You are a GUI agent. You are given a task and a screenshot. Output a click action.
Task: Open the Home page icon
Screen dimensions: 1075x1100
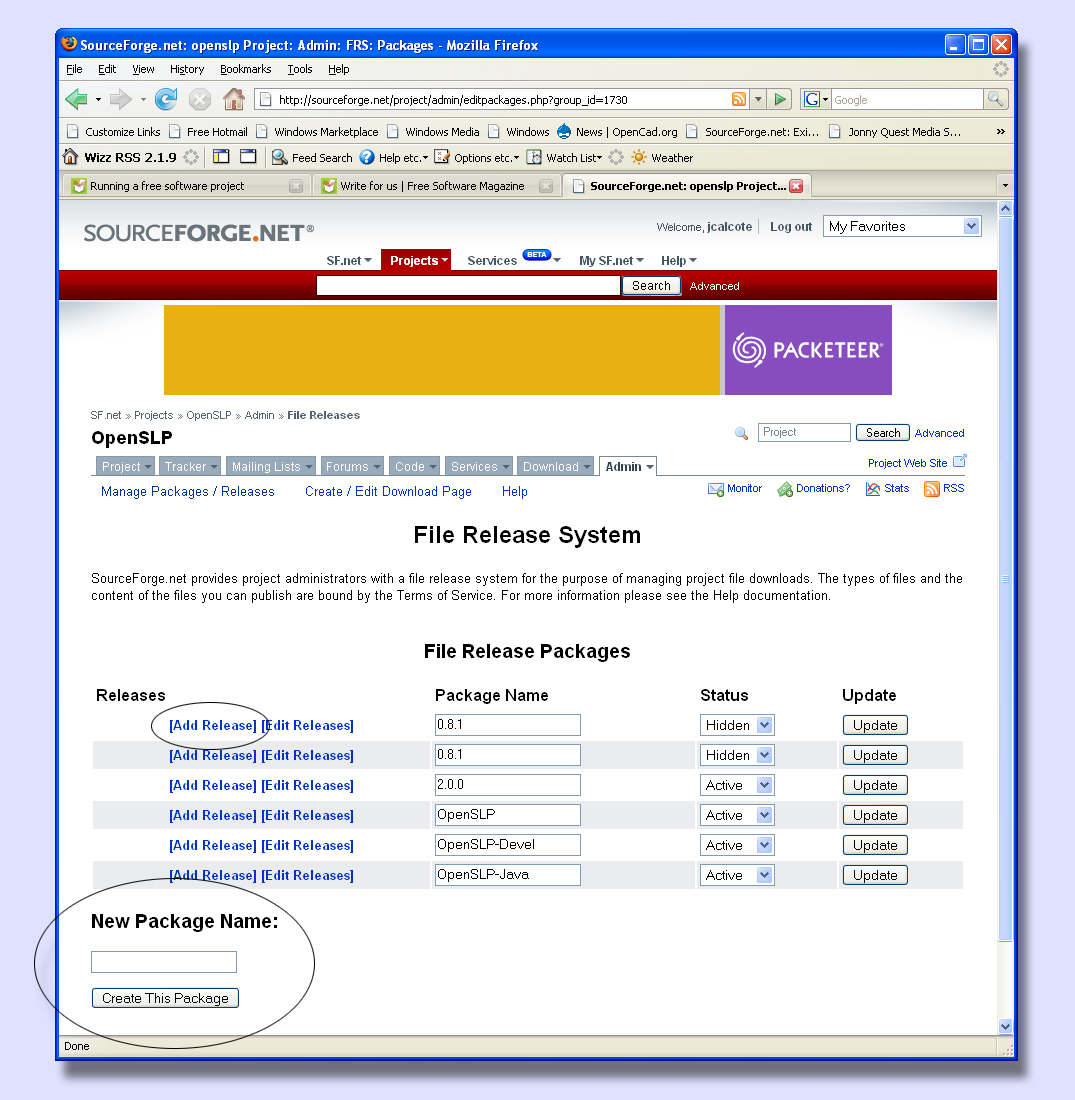pos(234,100)
